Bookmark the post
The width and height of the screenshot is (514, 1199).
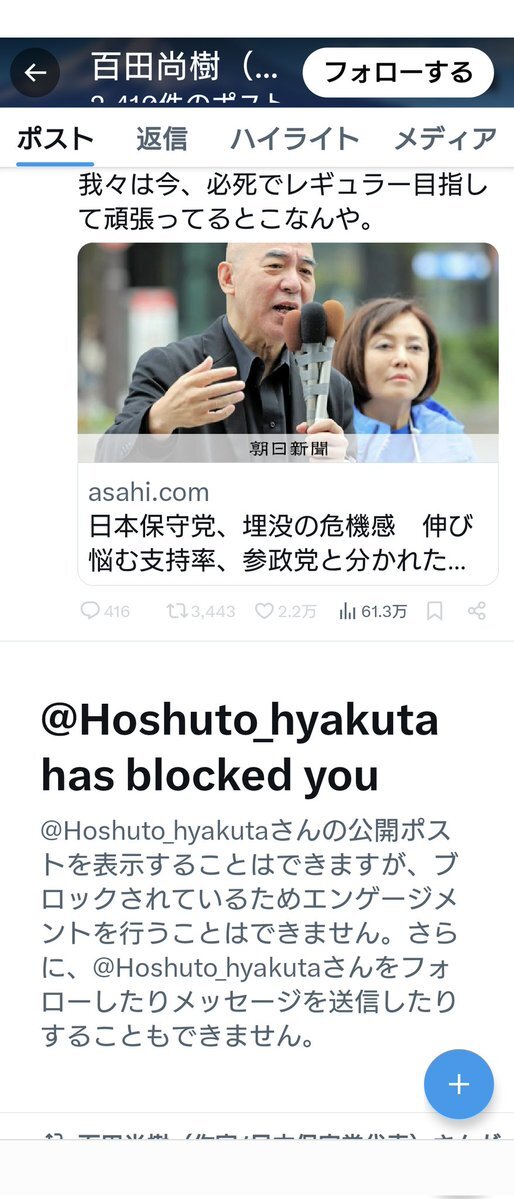(x=434, y=611)
